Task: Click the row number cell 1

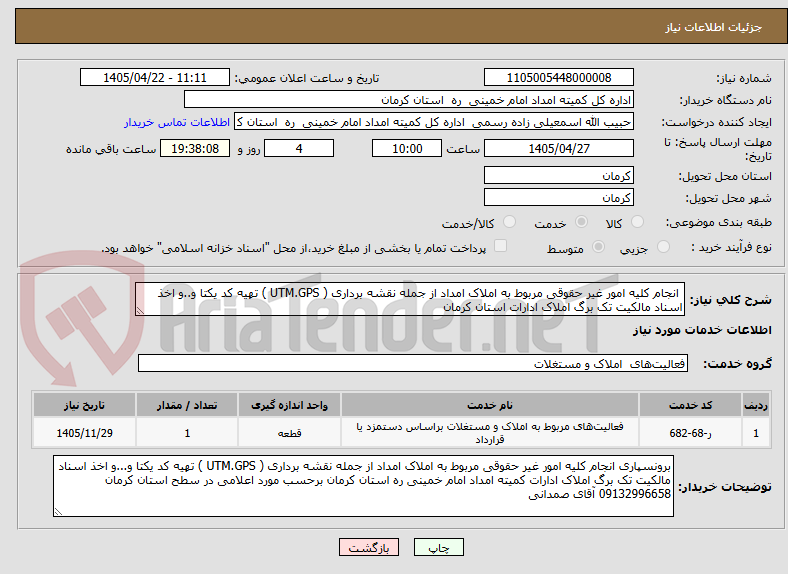Action: pyautogui.click(x=756, y=432)
